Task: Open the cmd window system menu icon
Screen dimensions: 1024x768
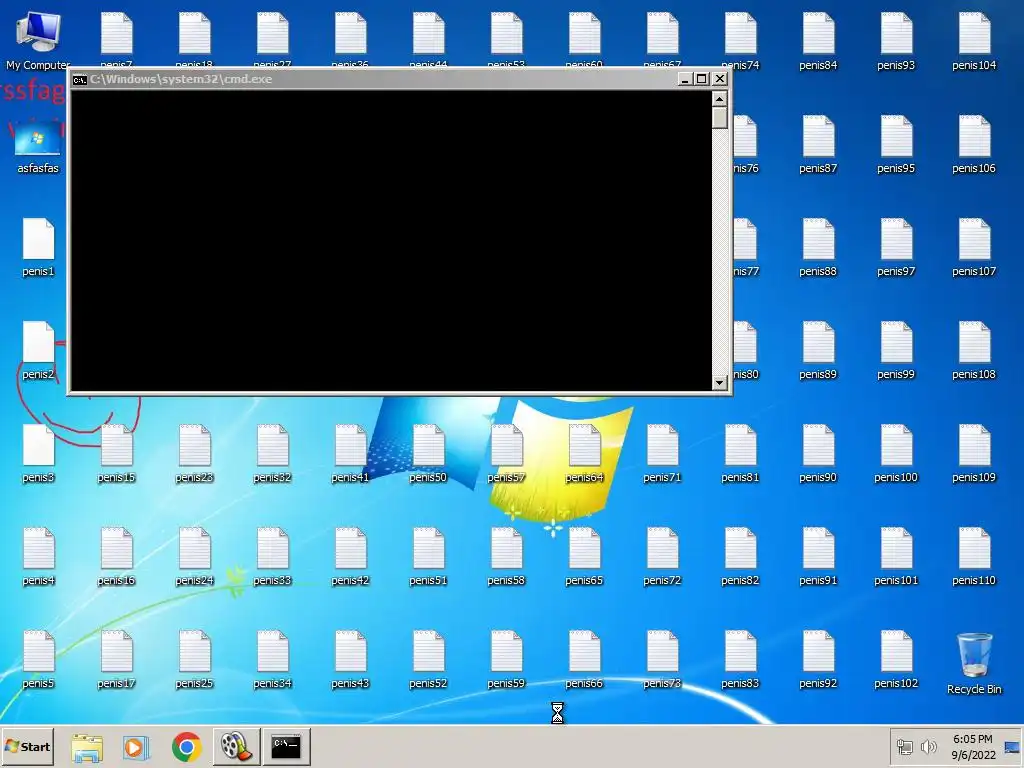Action: [80, 80]
